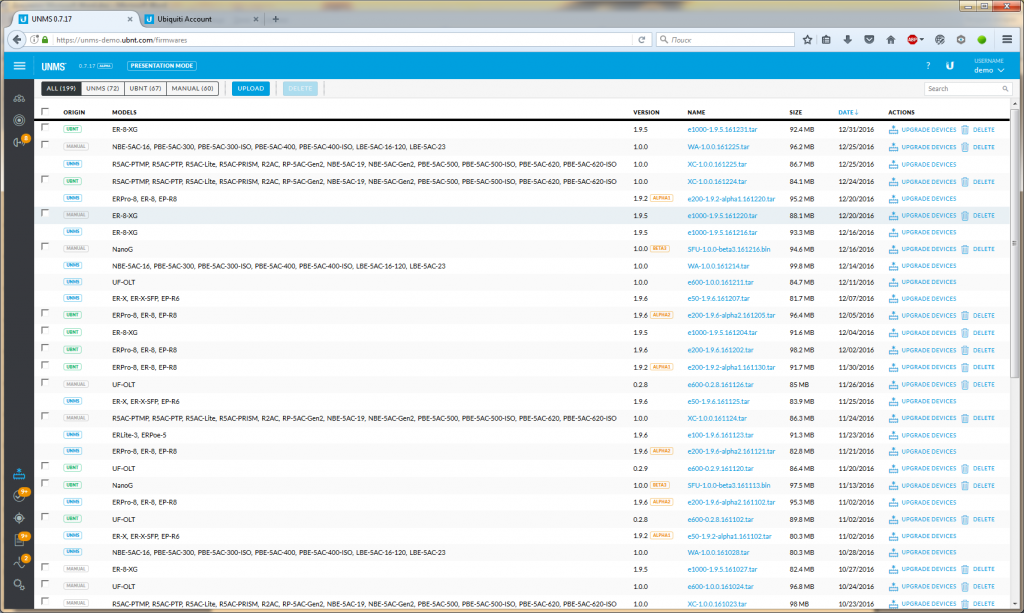Open the firmware sidebar icon highlighted in blue

[x=19, y=475]
